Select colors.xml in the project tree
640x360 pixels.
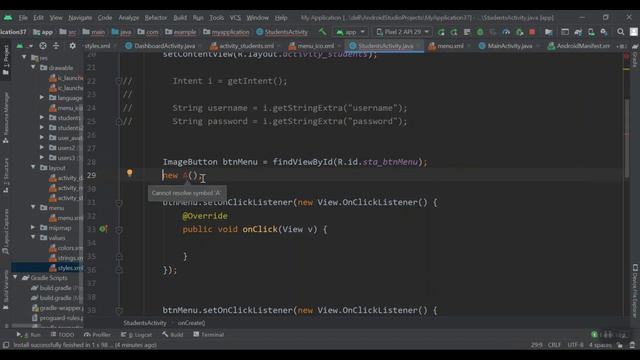65,248
